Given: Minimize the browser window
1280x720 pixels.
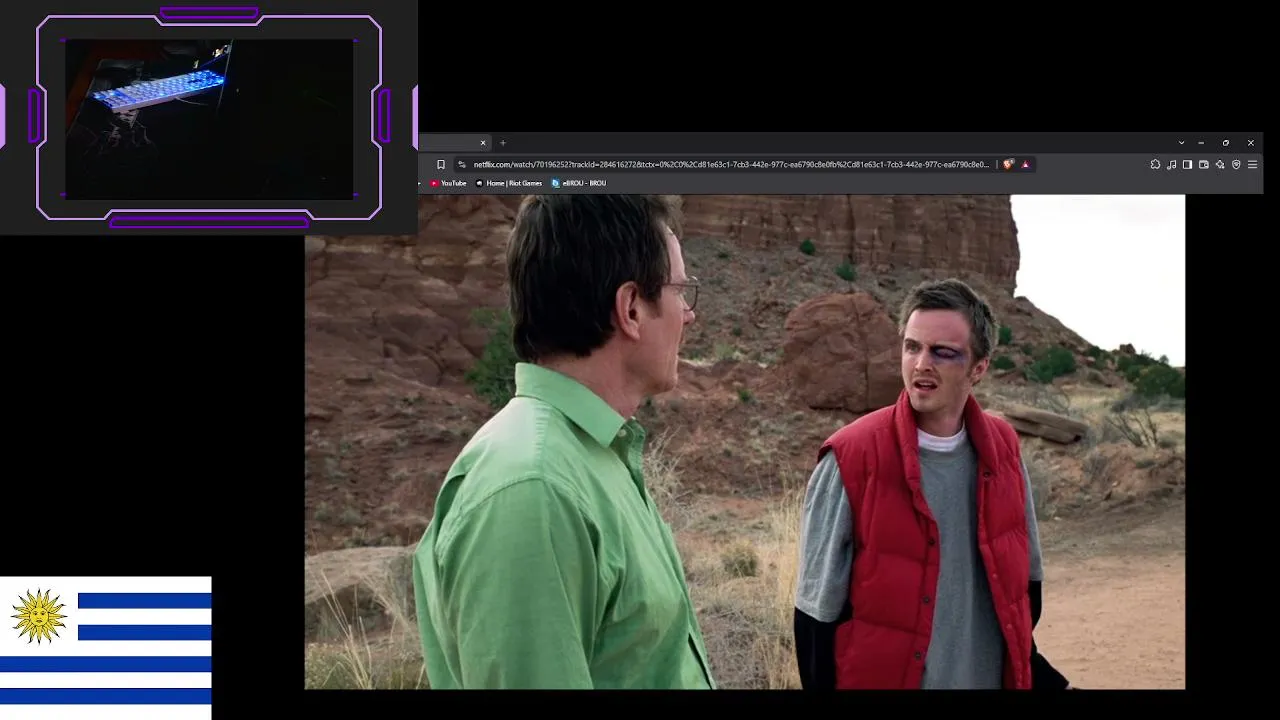Looking at the screenshot, I should point(1201,143).
